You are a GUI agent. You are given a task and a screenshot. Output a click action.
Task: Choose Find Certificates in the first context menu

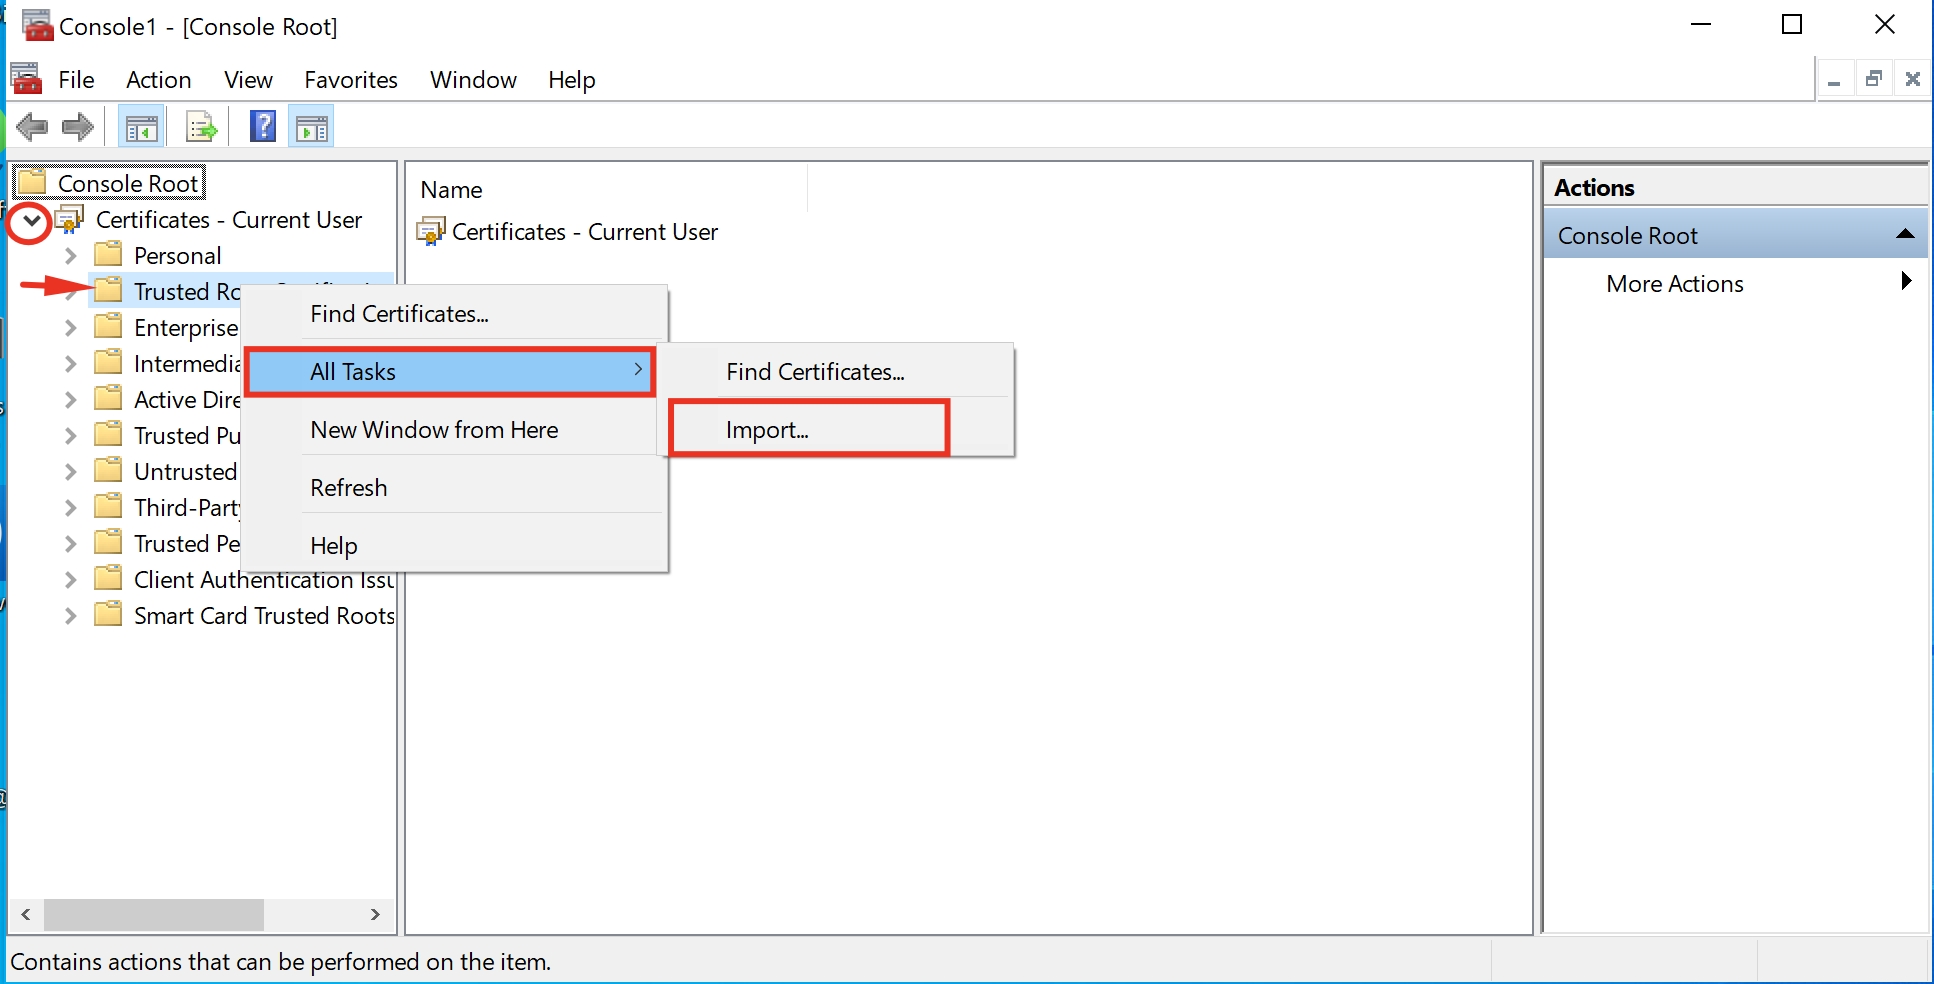click(456, 314)
